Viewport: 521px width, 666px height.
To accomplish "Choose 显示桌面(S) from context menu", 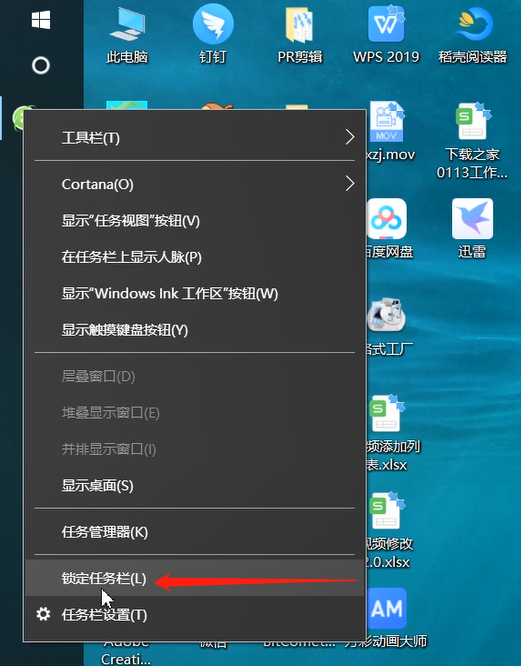I will tap(194, 485).
